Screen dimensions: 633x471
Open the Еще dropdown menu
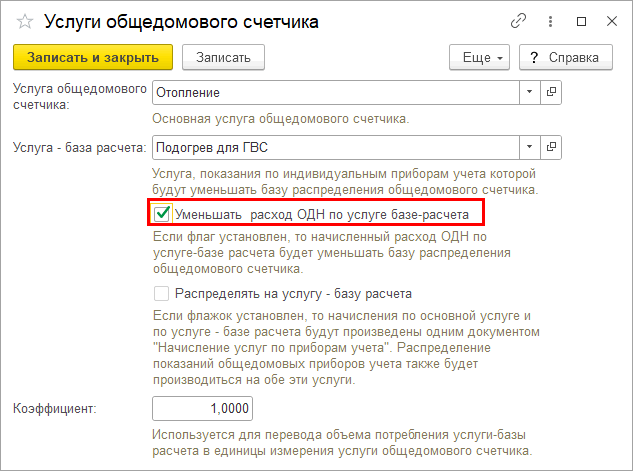click(x=480, y=57)
